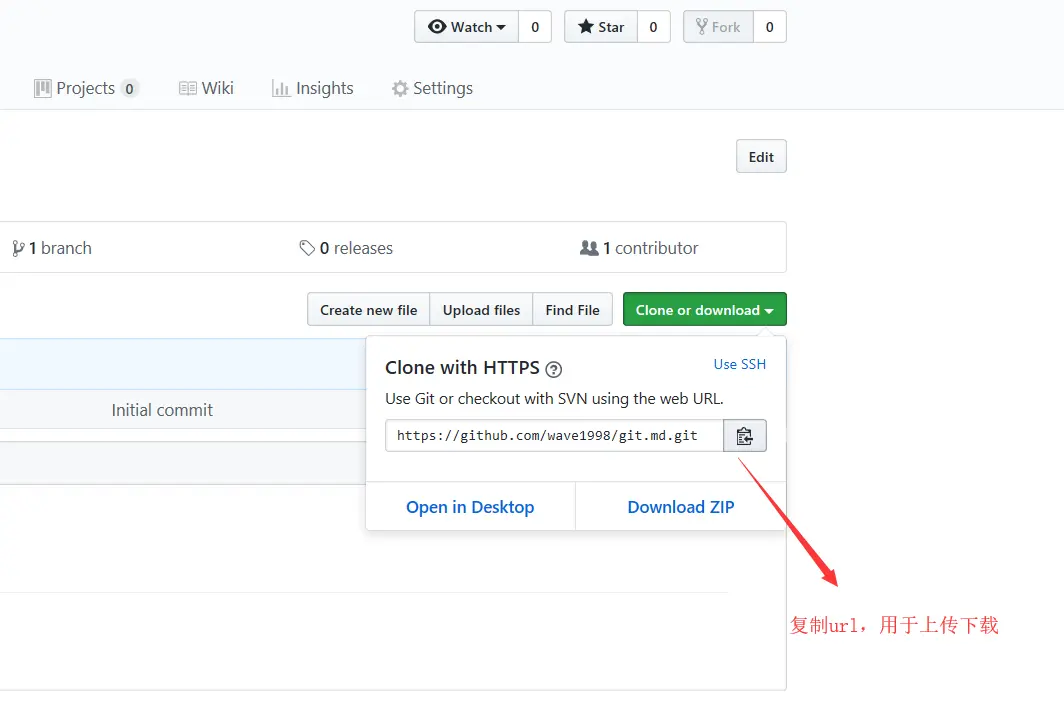This screenshot has height=719, width=1064.
Task: Edit the repository description
Action: coord(761,157)
